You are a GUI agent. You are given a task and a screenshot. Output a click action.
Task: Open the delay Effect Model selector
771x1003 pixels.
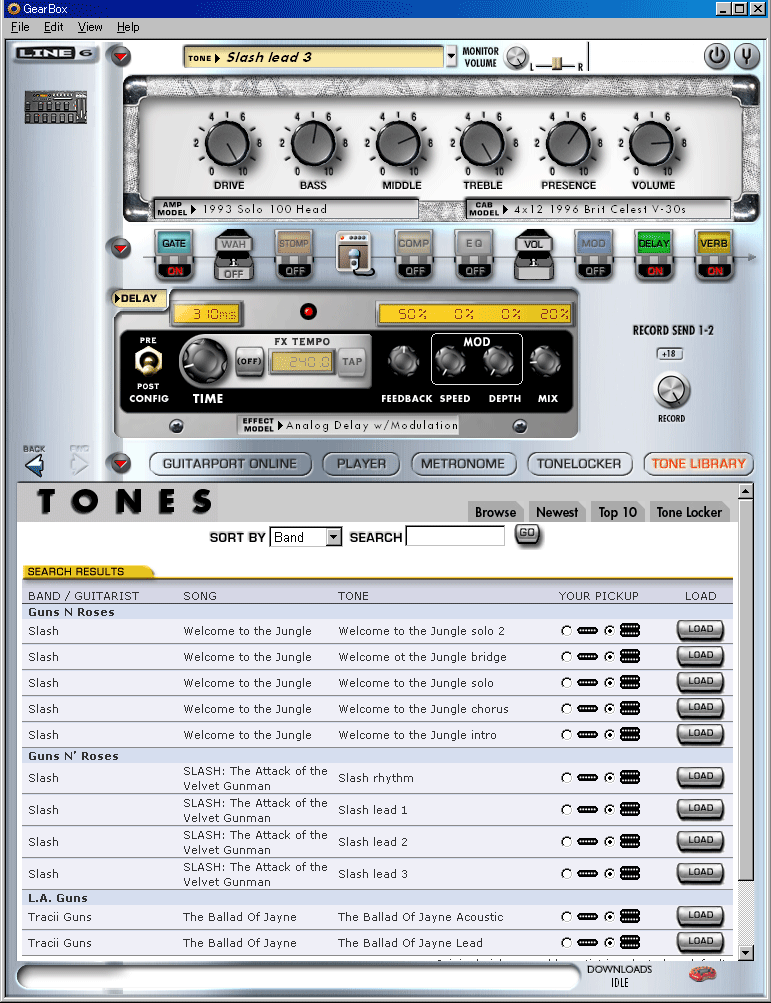(349, 425)
